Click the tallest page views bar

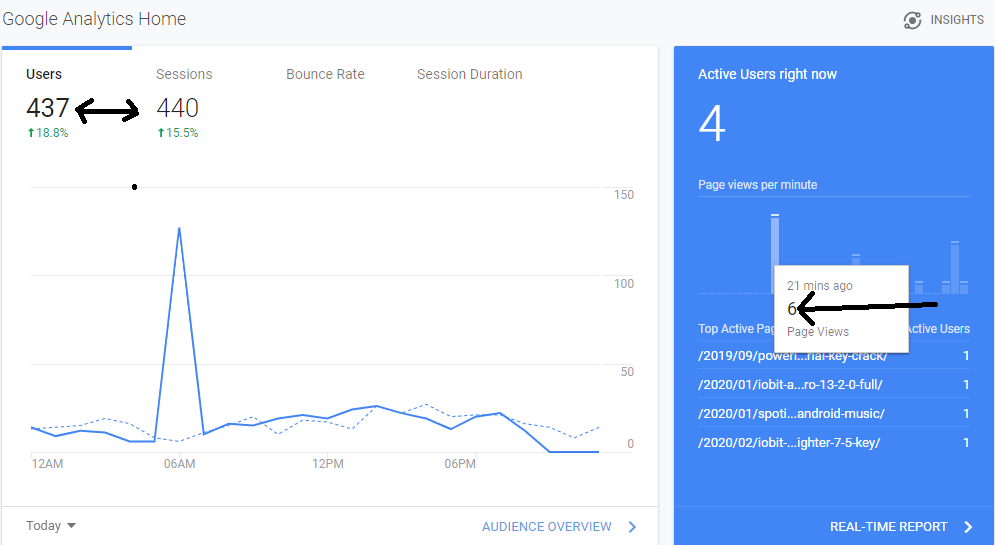[775, 254]
